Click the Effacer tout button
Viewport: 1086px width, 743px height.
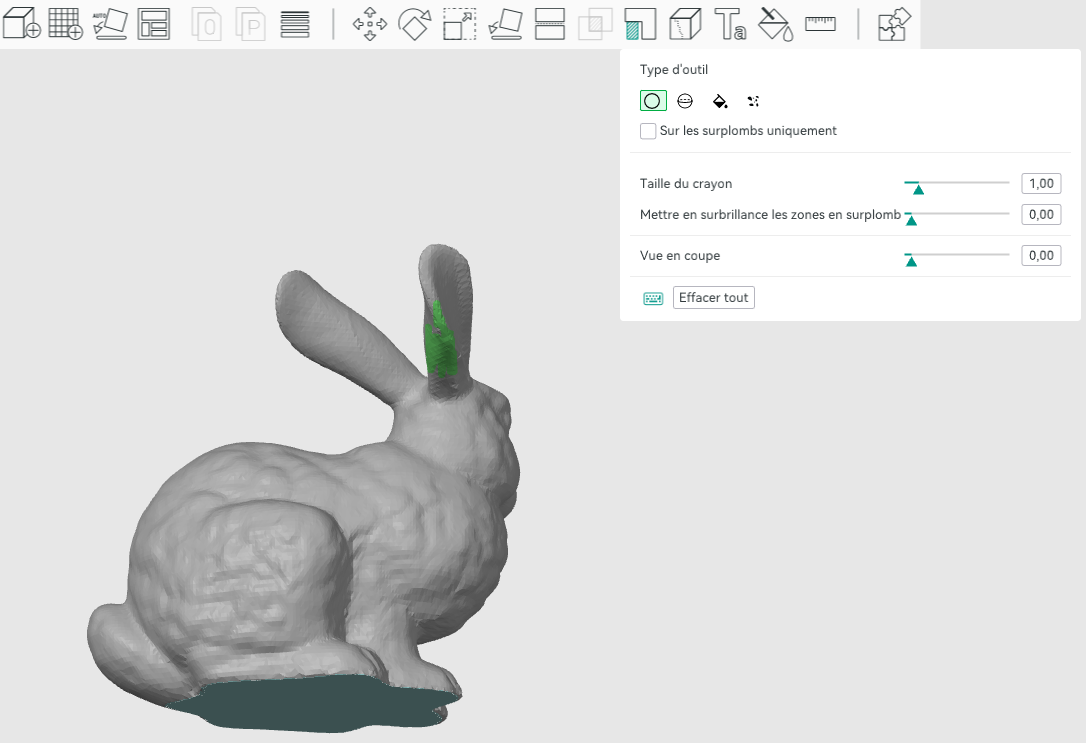point(713,298)
